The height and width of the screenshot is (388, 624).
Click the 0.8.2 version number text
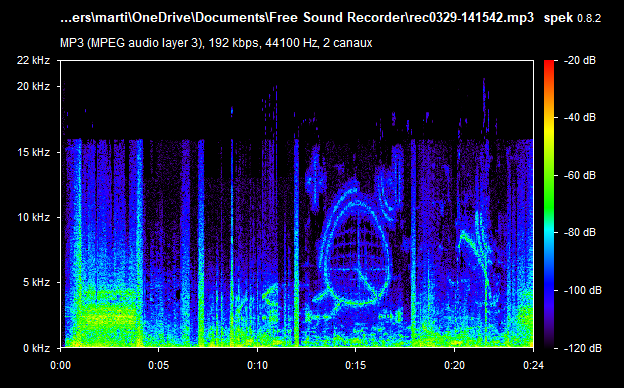point(589,18)
